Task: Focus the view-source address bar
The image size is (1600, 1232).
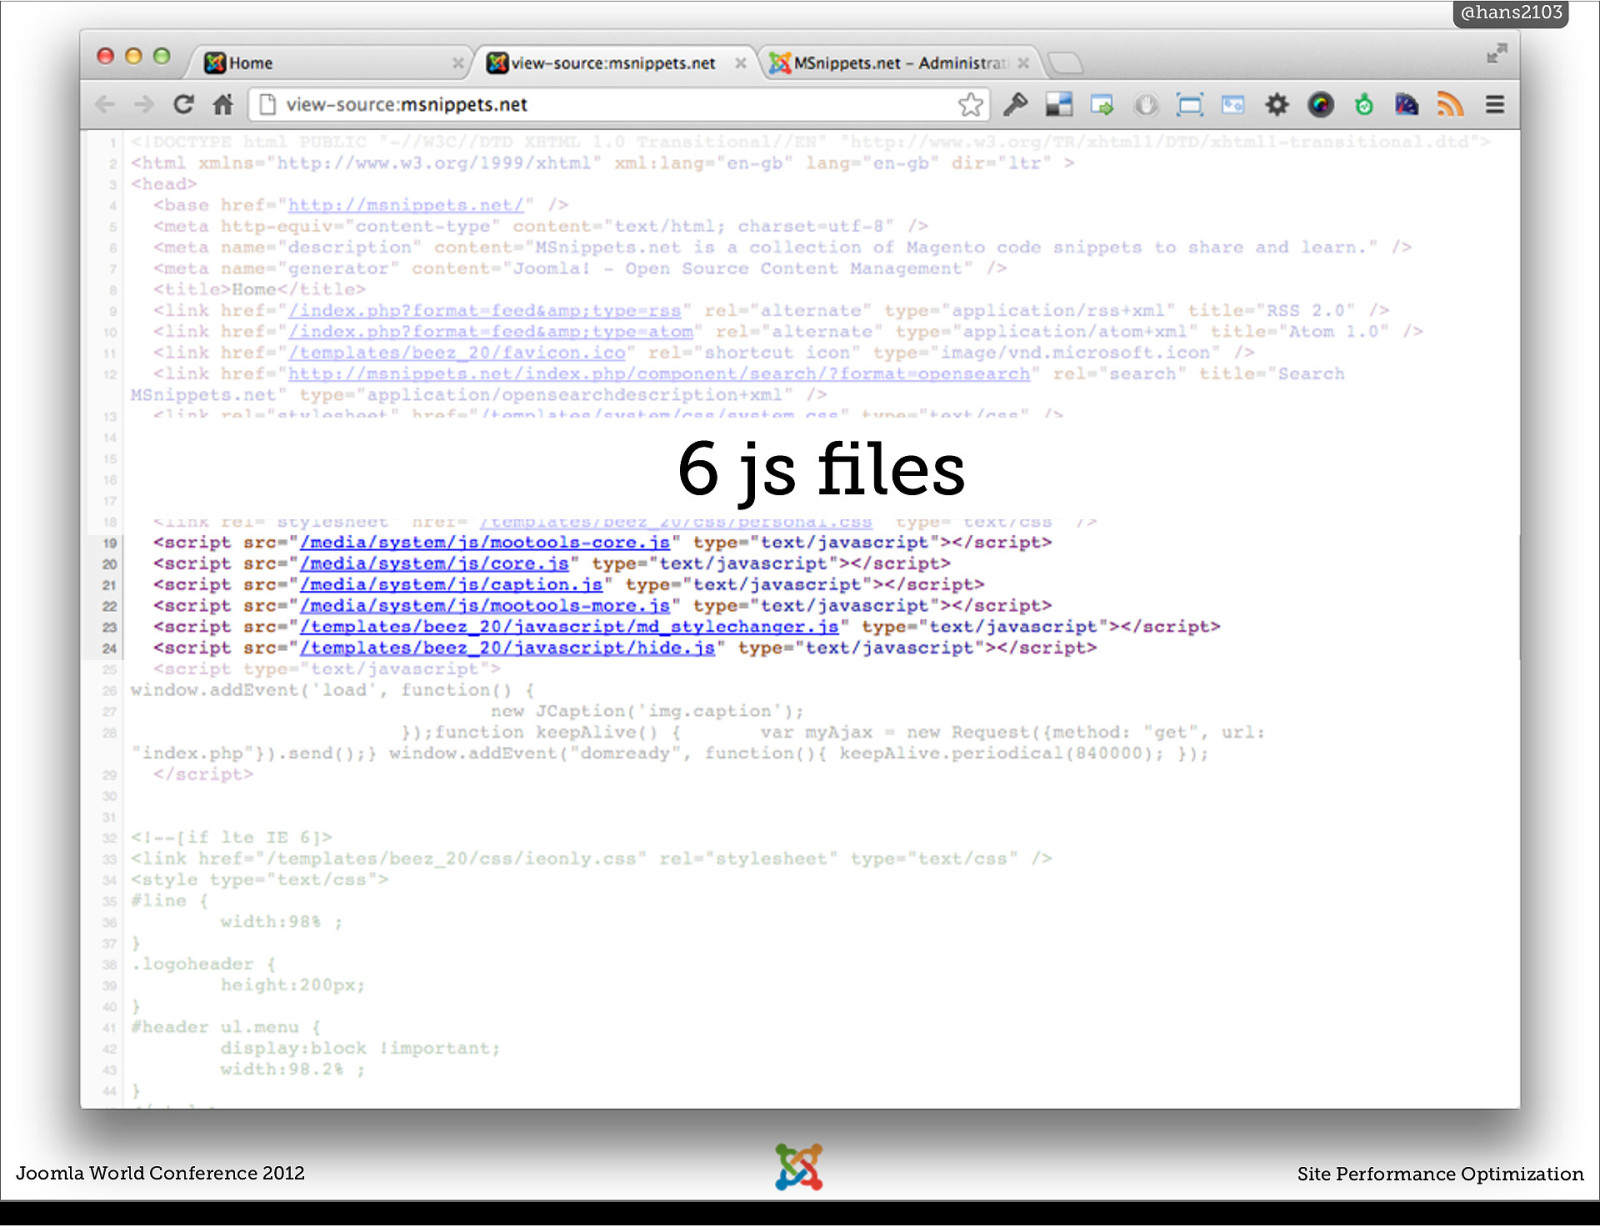Action: [618, 104]
